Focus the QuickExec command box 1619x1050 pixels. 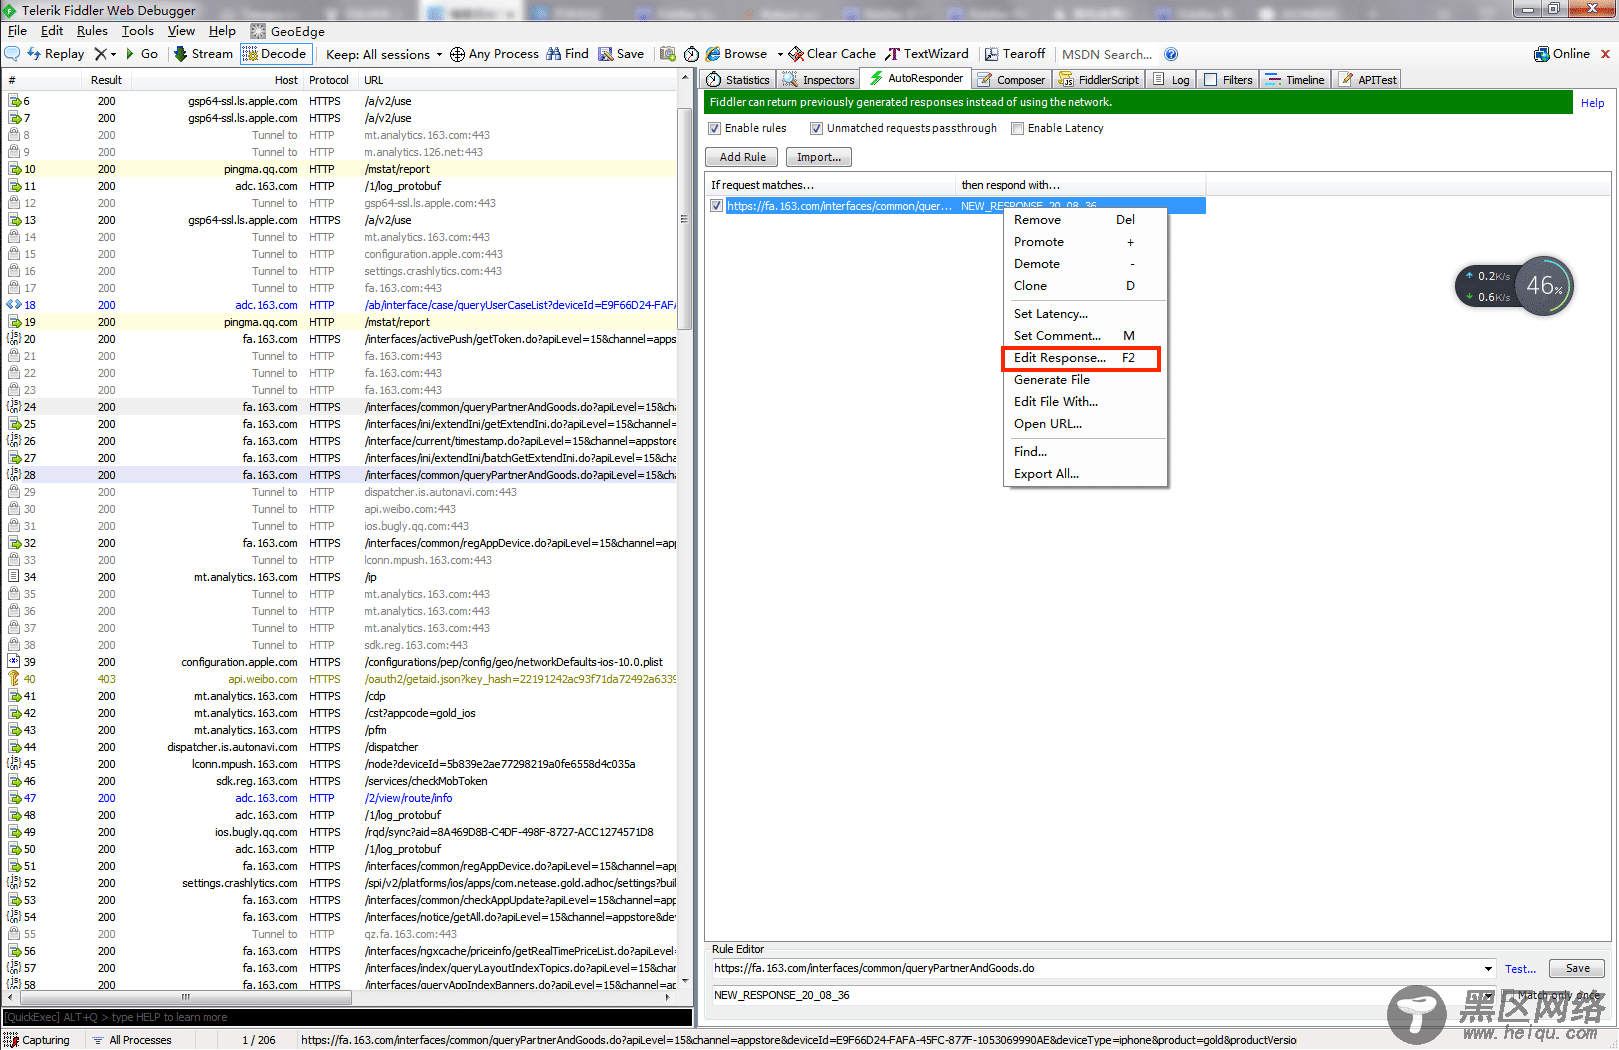[347, 1017]
